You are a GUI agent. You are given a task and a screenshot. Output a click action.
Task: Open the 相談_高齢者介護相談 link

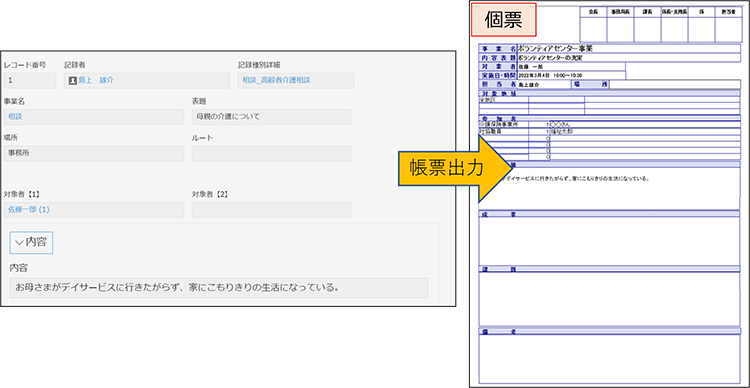[x=276, y=81]
